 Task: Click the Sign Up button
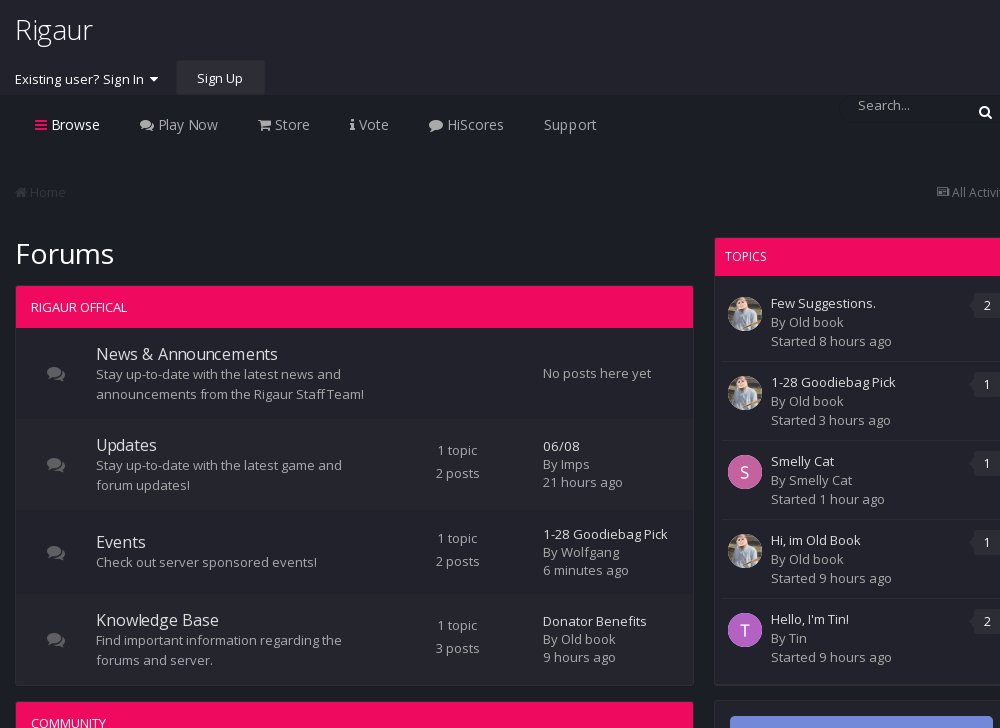220,78
